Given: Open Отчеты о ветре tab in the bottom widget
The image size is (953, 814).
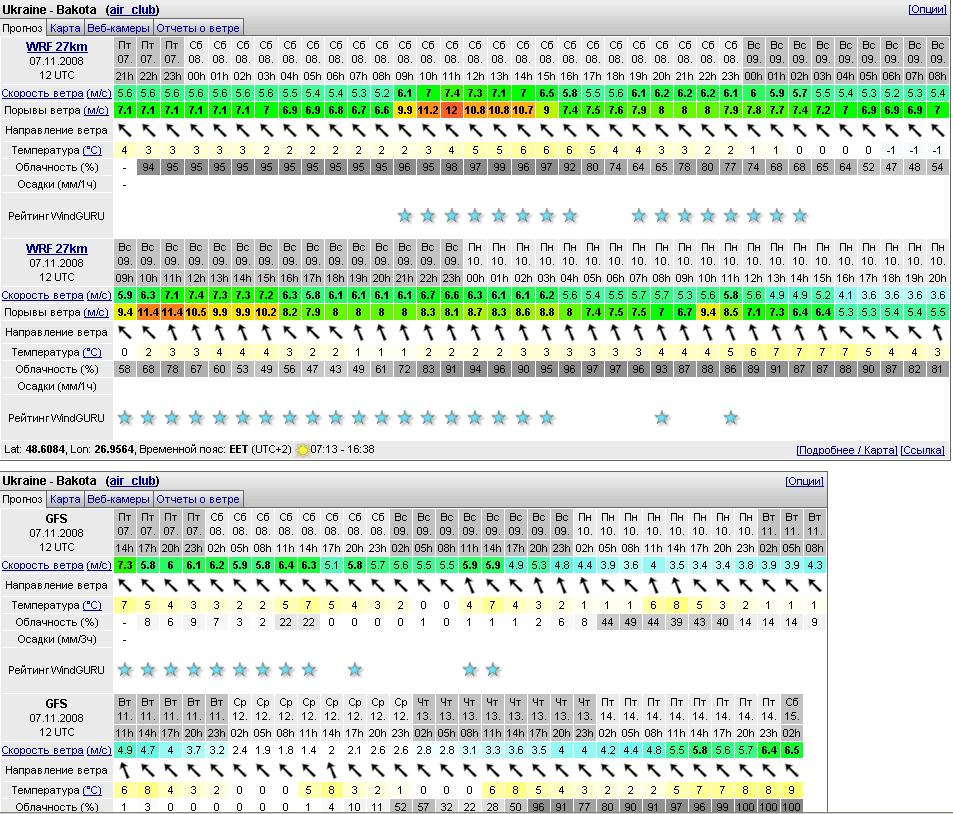Looking at the screenshot, I should tap(197, 499).
